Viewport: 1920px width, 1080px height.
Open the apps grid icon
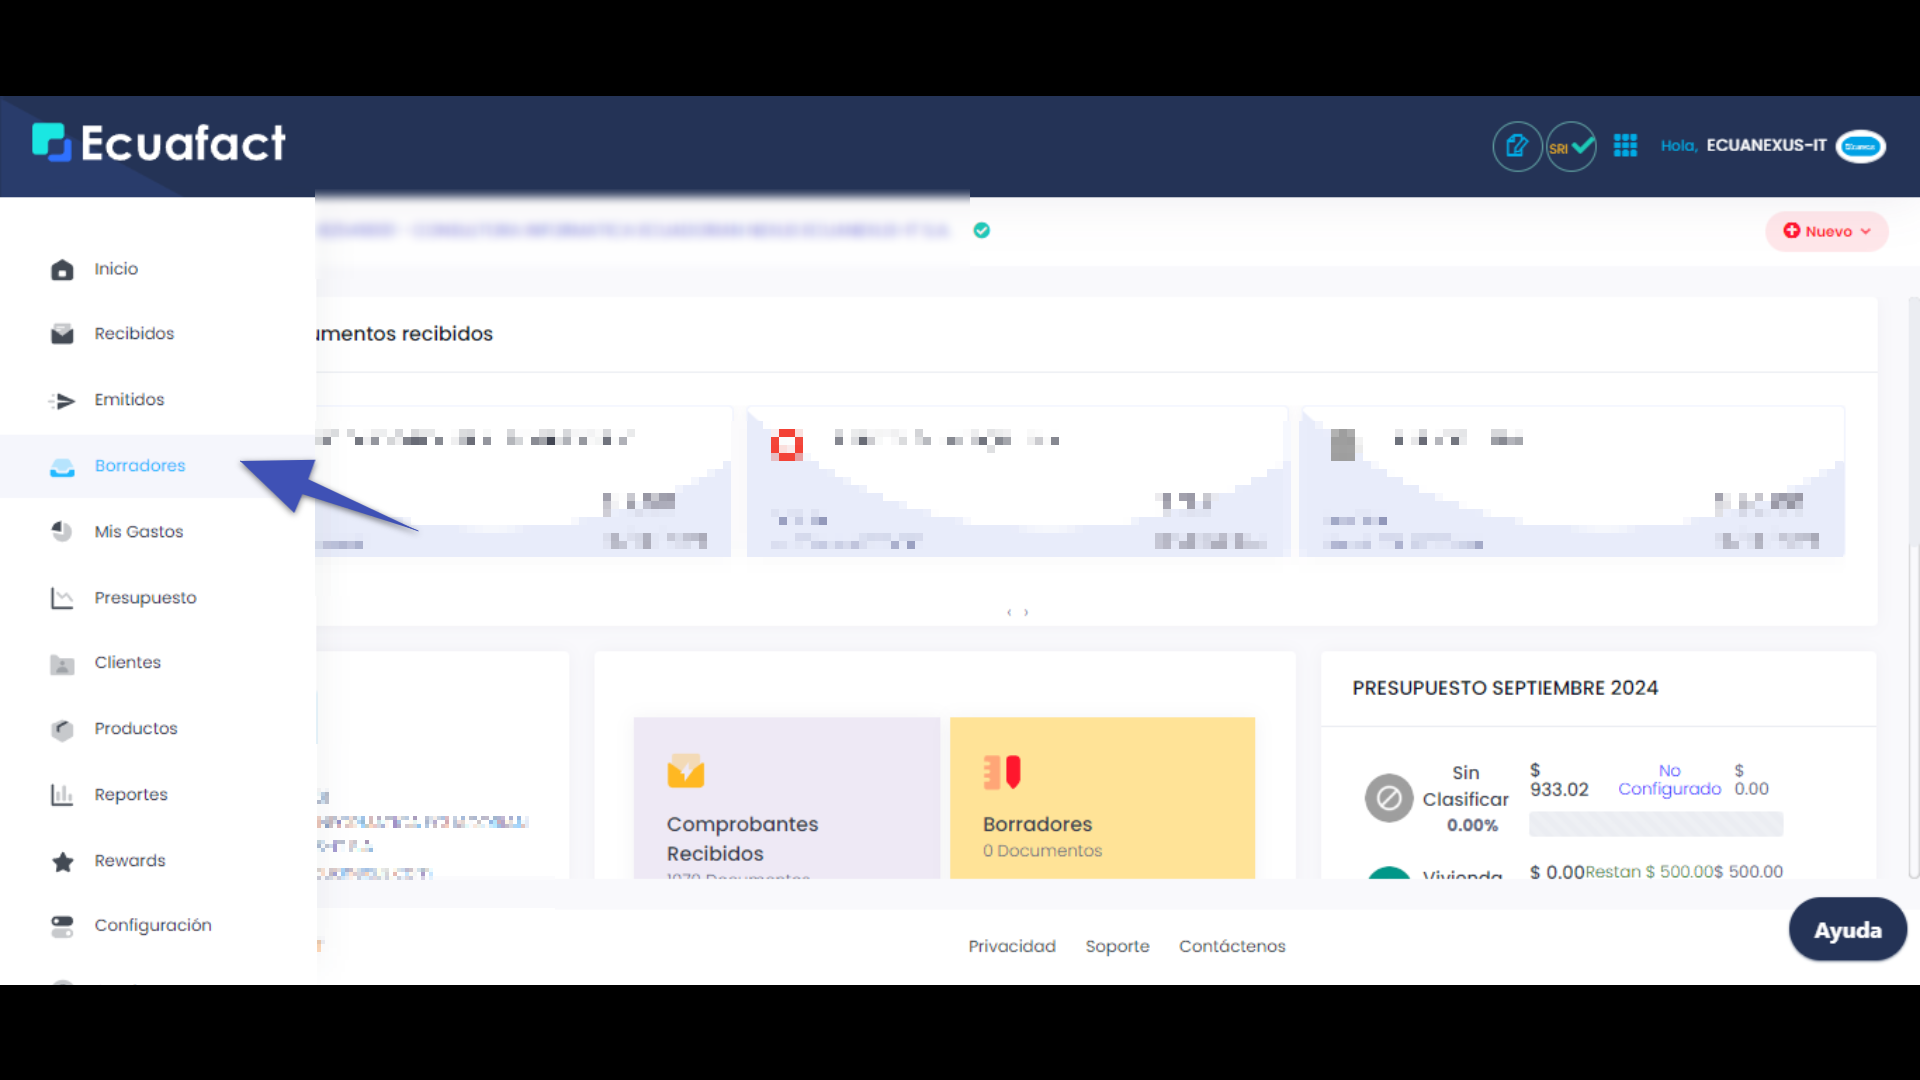[x=1625, y=146]
